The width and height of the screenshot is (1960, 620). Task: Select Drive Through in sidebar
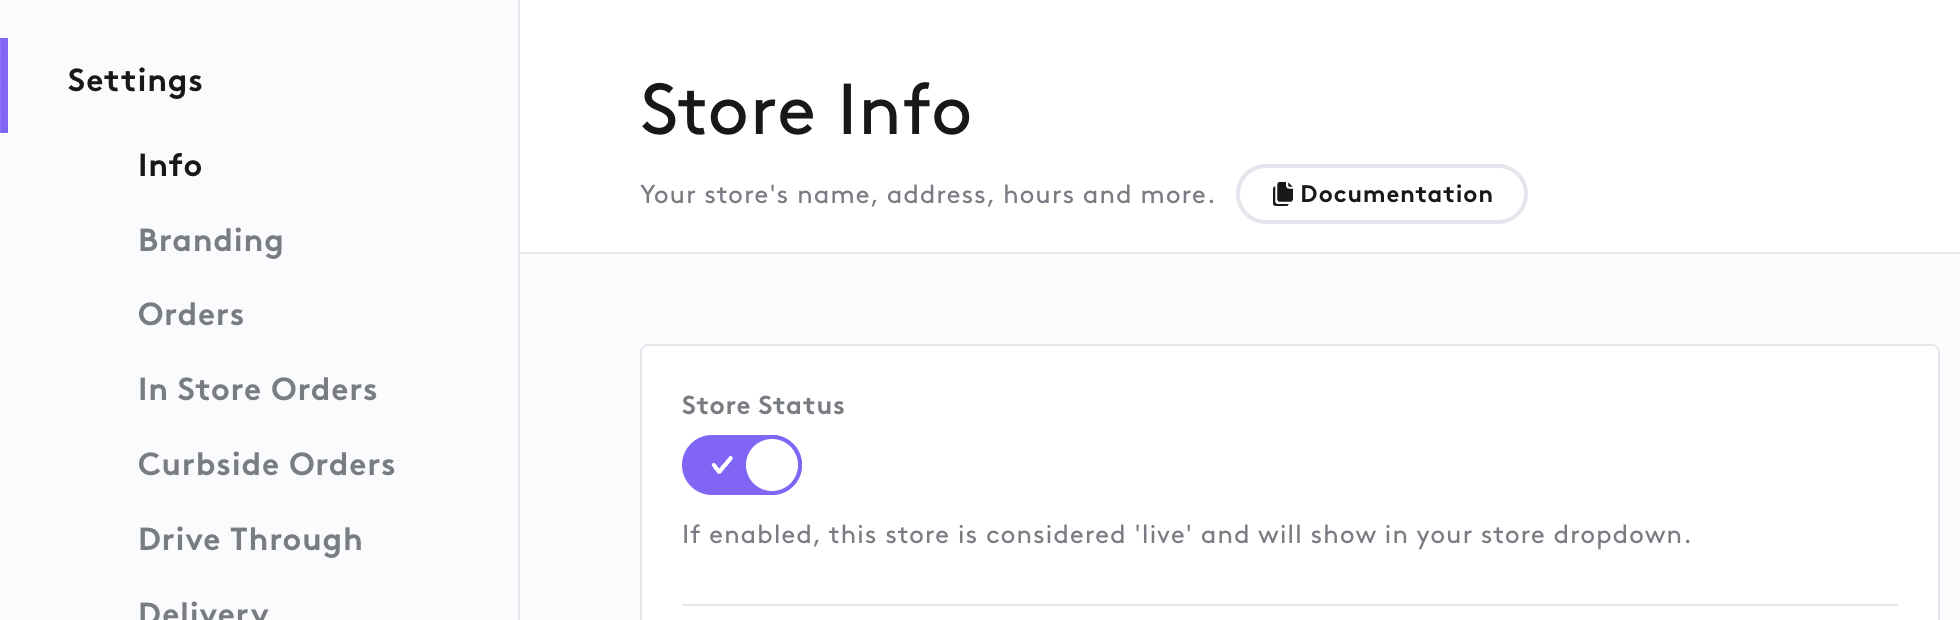point(250,540)
